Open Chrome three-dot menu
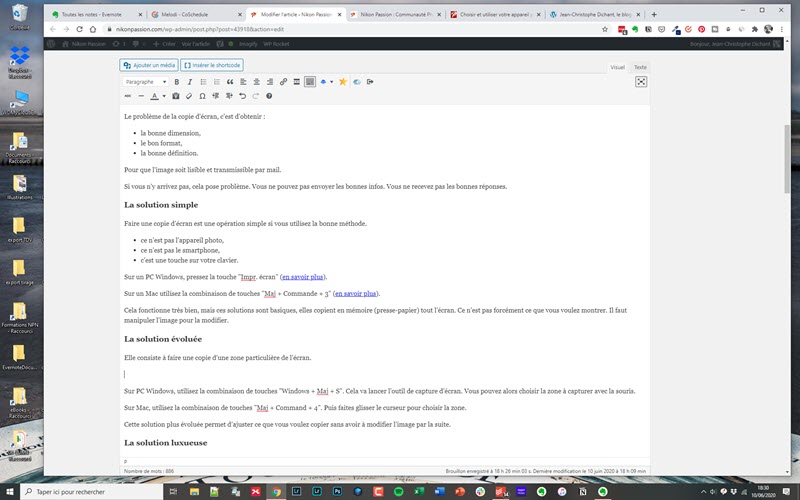Image resolution: width=800 pixels, height=500 pixels. (x=782, y=29)
